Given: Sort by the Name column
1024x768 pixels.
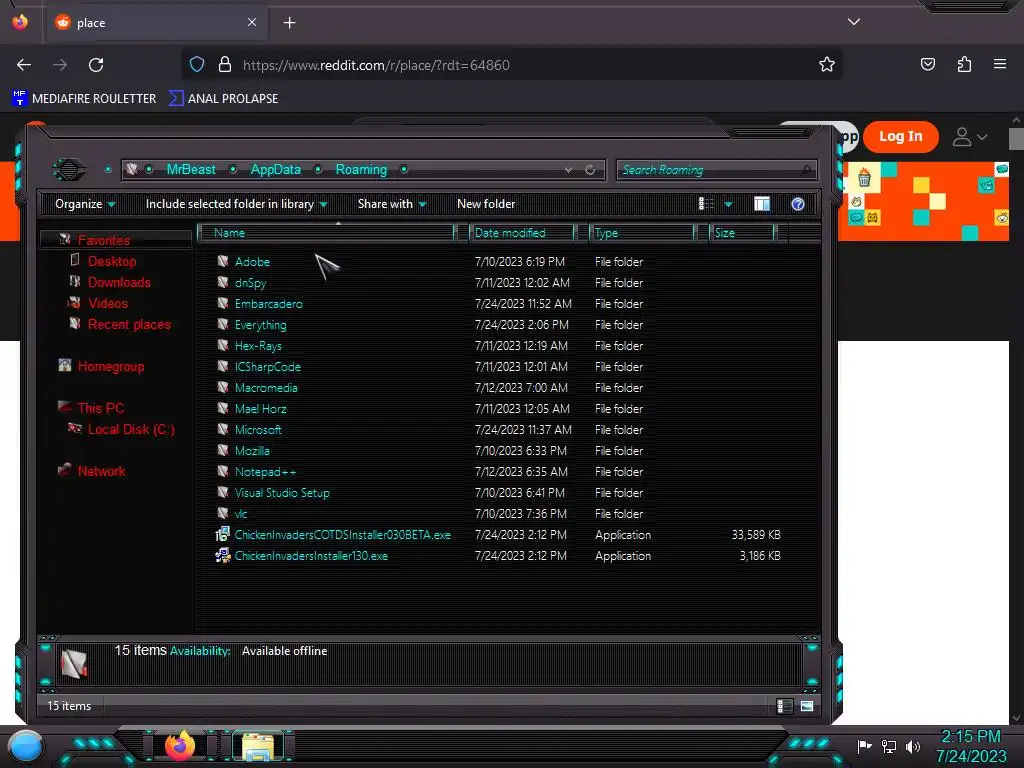Looking at the screenshot, I should pyautogui.click(x=327, y=233).
